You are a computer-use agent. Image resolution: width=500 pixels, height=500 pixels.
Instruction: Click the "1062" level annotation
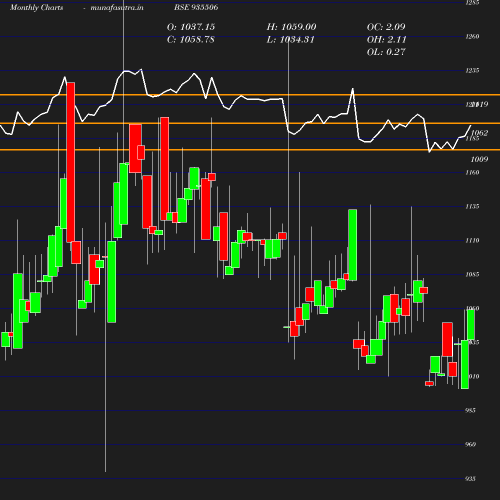(479, 133)
